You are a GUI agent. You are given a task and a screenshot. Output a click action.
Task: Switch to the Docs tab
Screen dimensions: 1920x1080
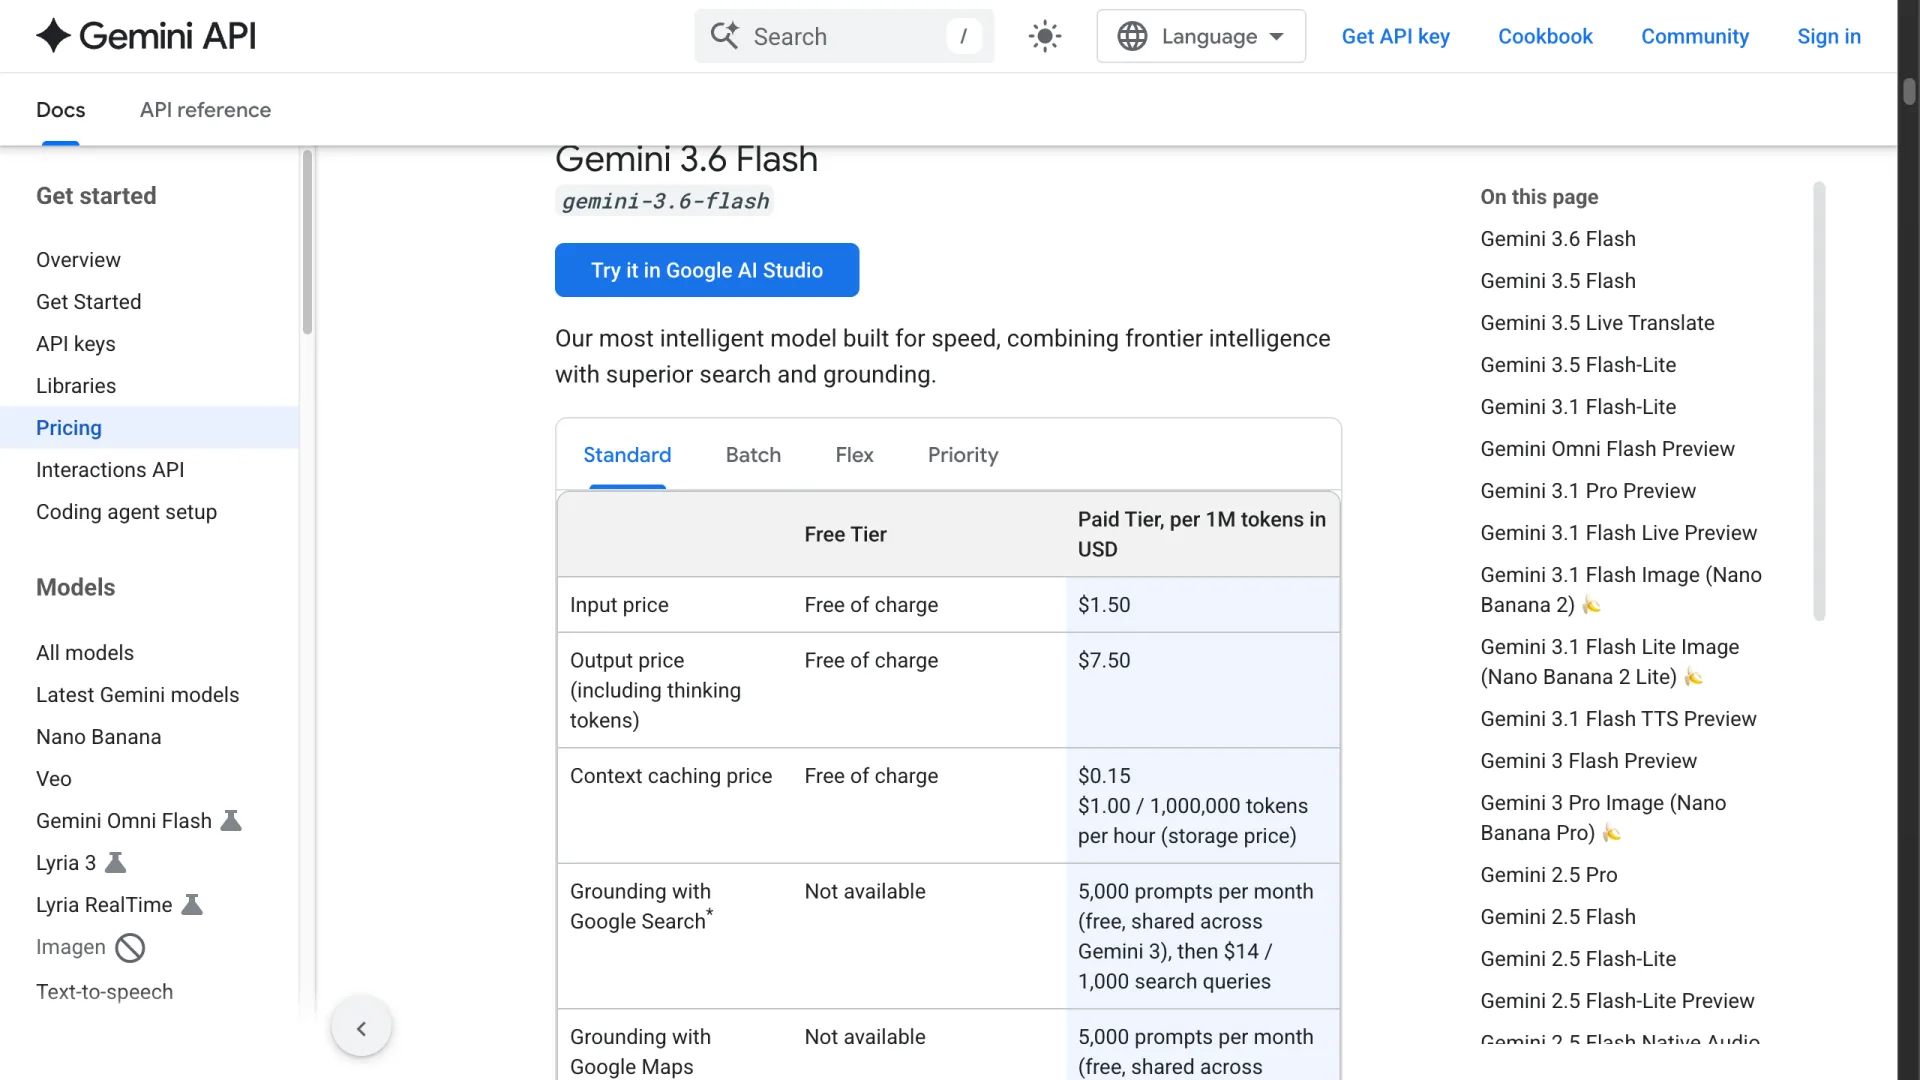[61, 110]
